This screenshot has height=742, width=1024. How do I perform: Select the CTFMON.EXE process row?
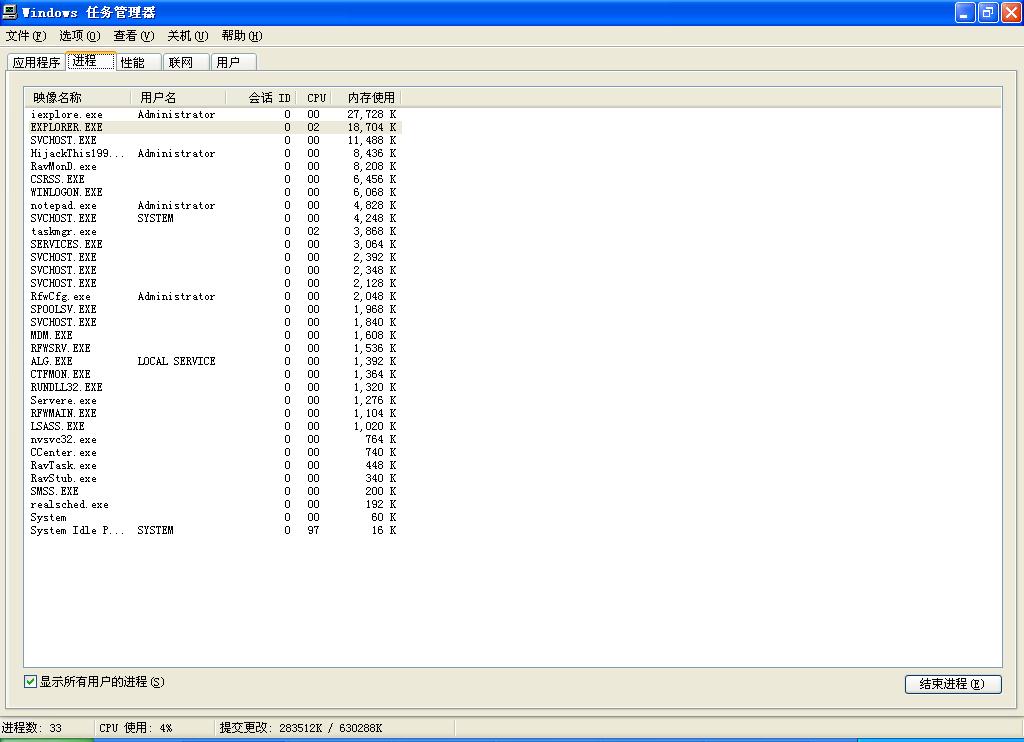click(x=214, y=374)
